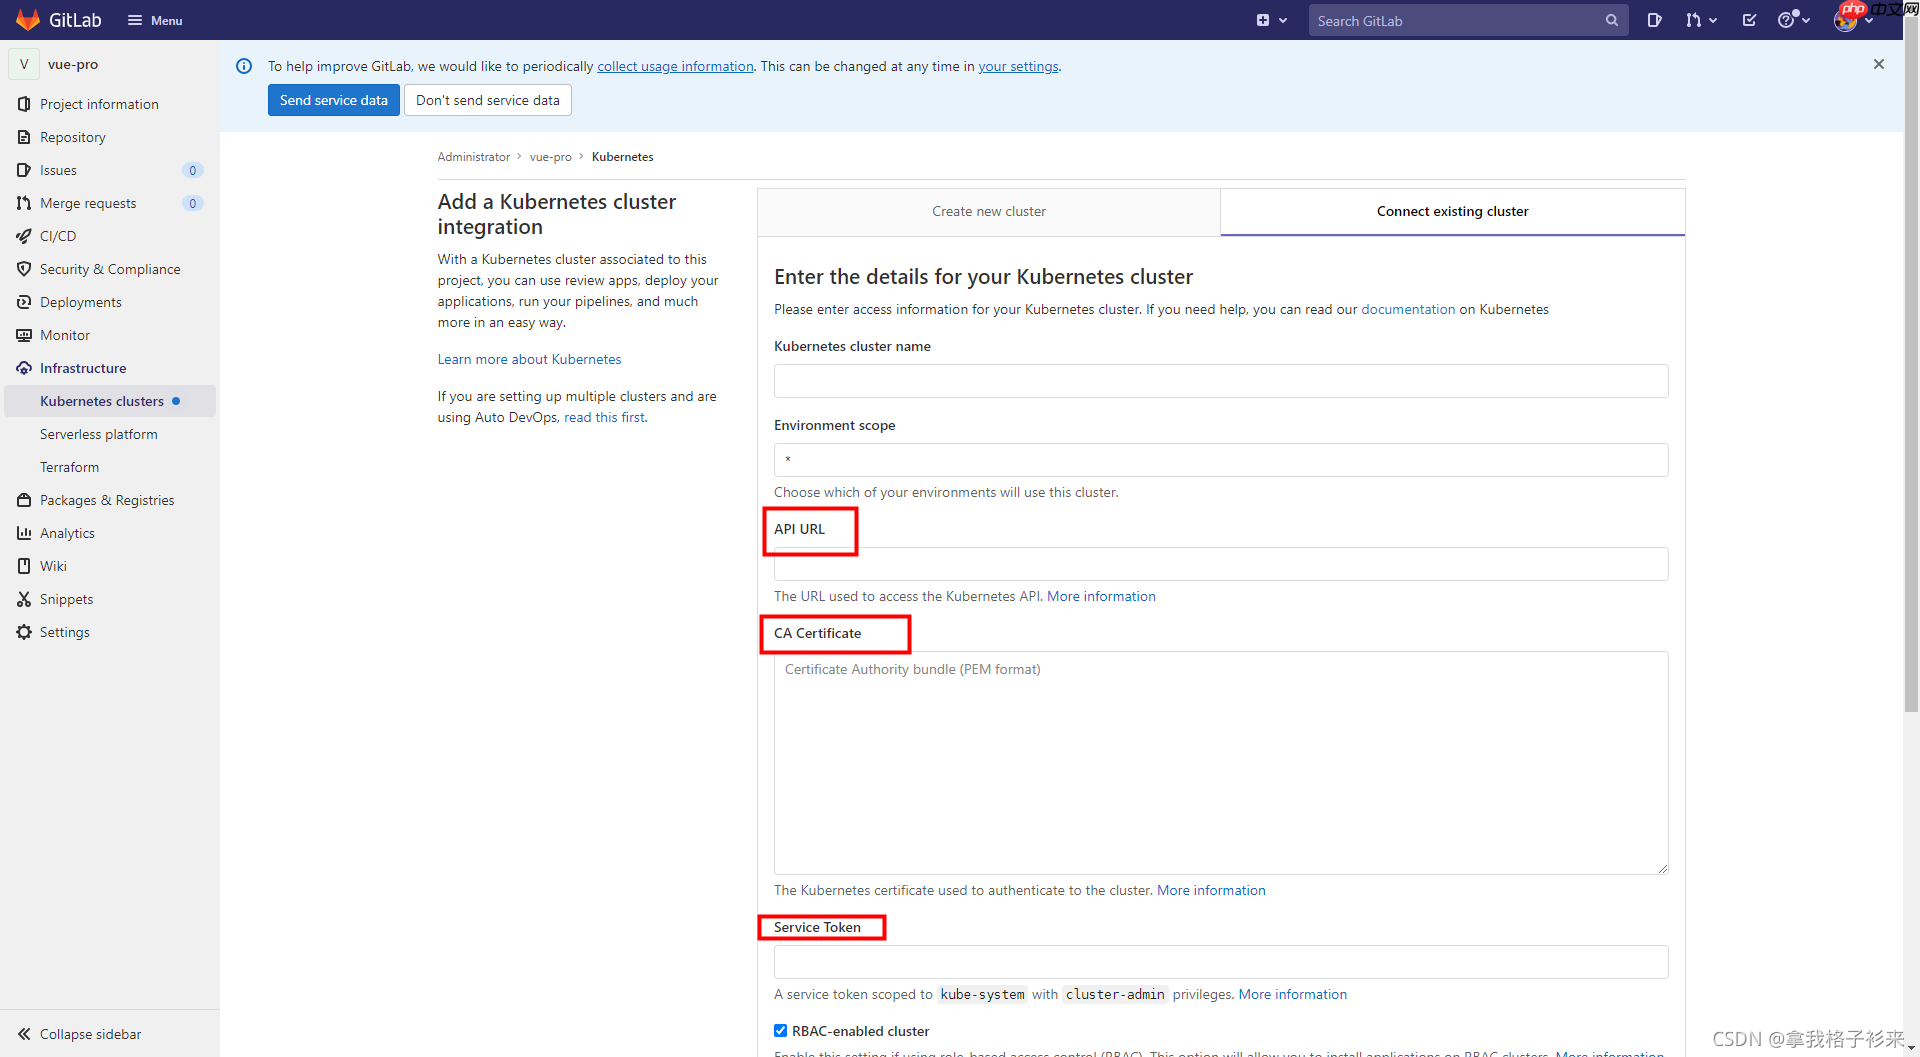The height and width of the screenshot is (1057, 1920).
Task: Click the Kubernetes cluster name field
Action: (x=1220, y=381)
